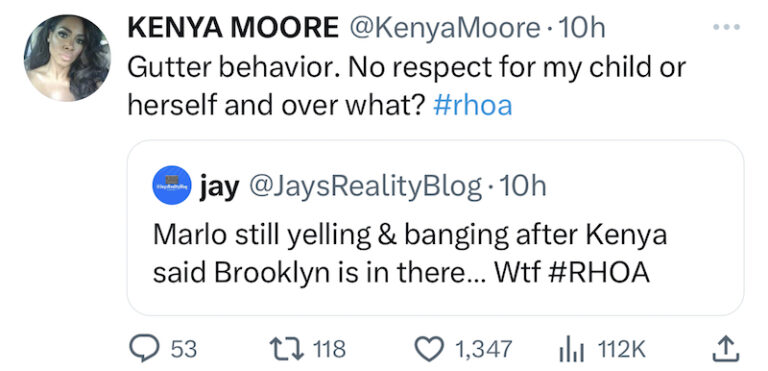The height and width of the screenshot is (371, 768).
Task: Open the three-dot more options menu
Action: (x=726, y=27)
